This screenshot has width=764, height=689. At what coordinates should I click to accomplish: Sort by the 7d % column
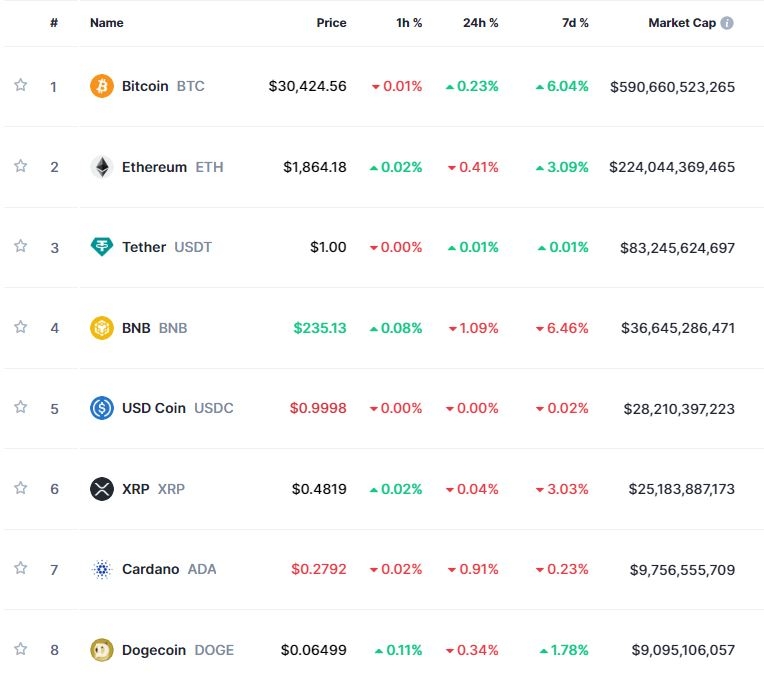573,23
